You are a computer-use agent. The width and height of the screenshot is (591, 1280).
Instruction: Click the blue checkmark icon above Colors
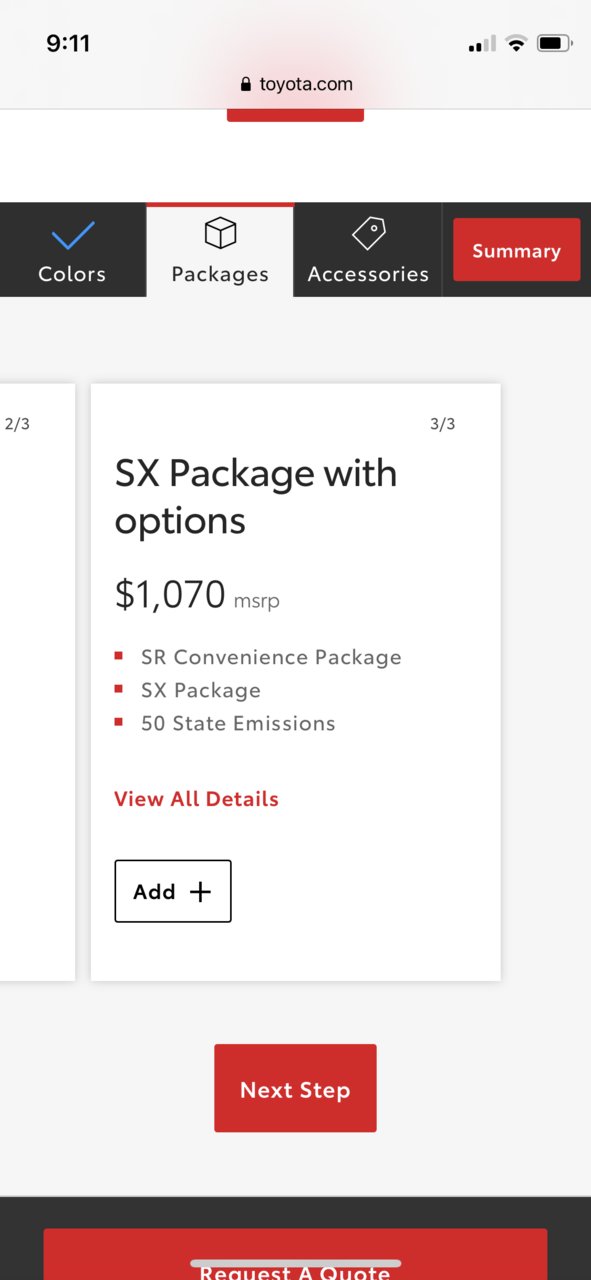tap(72, 236)
